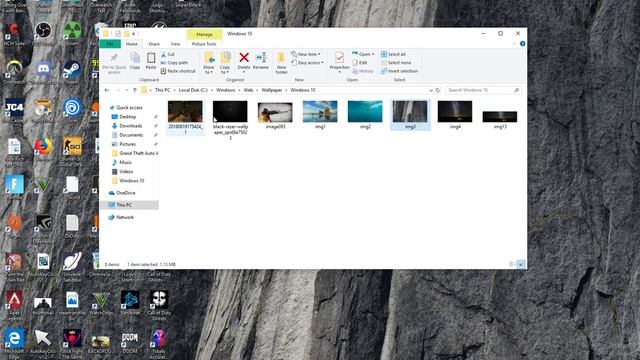Viewport: 640px width, 360px height.
Task: Open the Easy access dropdown
Action: tap(308, 63)
